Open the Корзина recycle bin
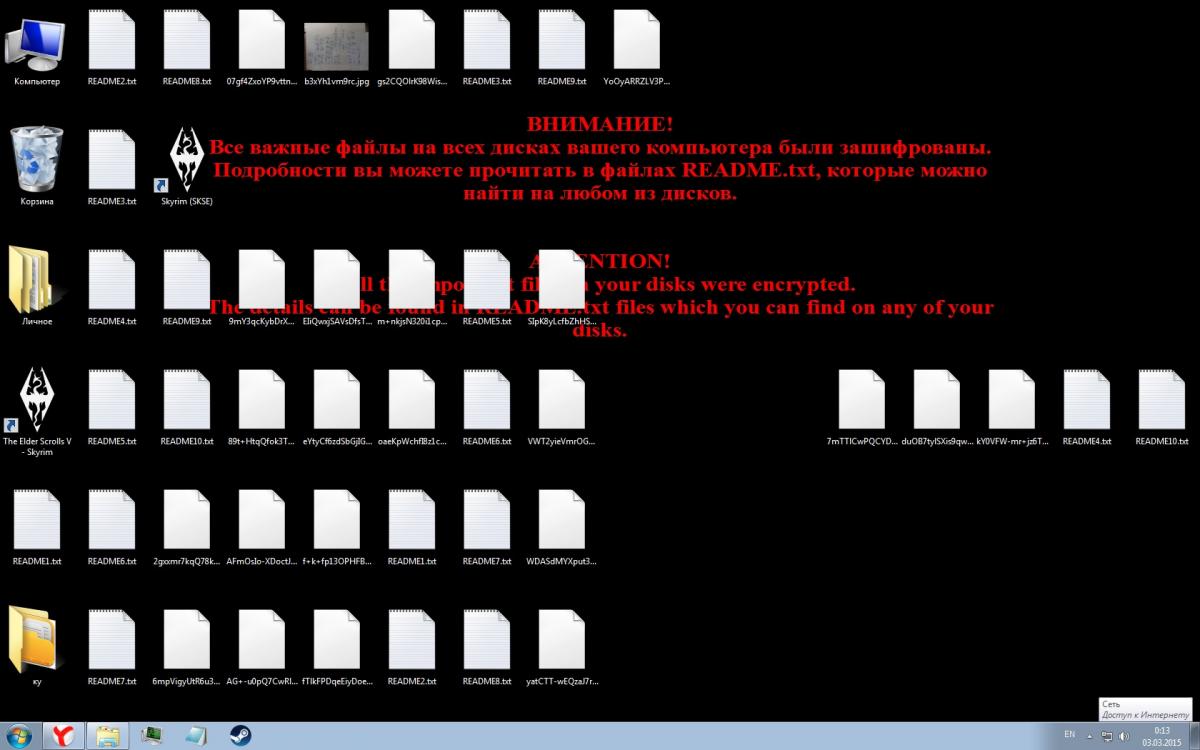 (36, 167)
